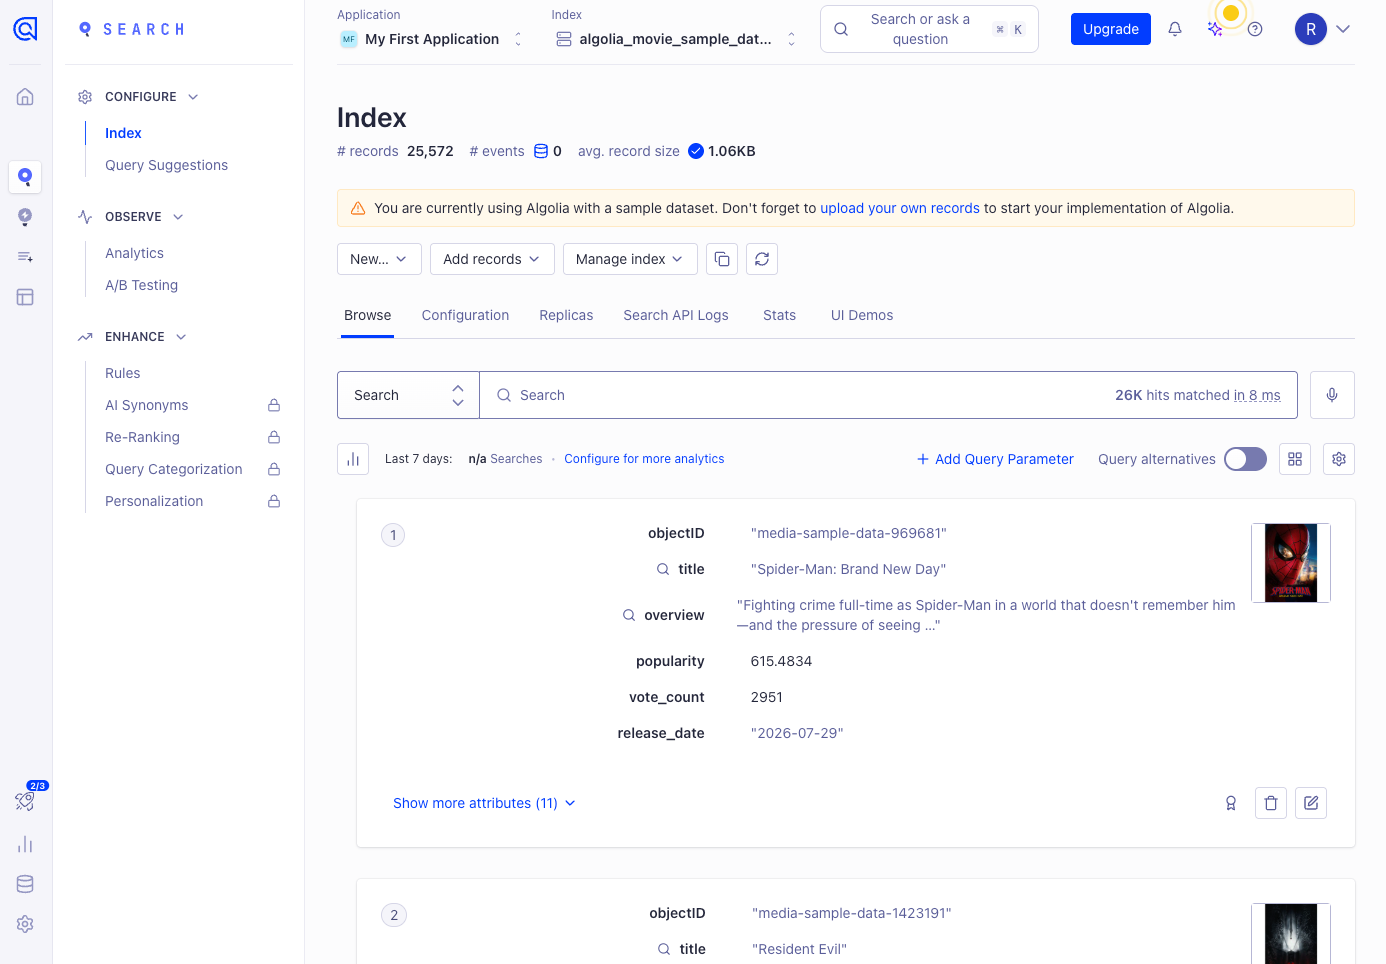The height and width of the screenshot is (964, 1386).
Task: Click the Algolia logo icon
Action: pos(25,29)
